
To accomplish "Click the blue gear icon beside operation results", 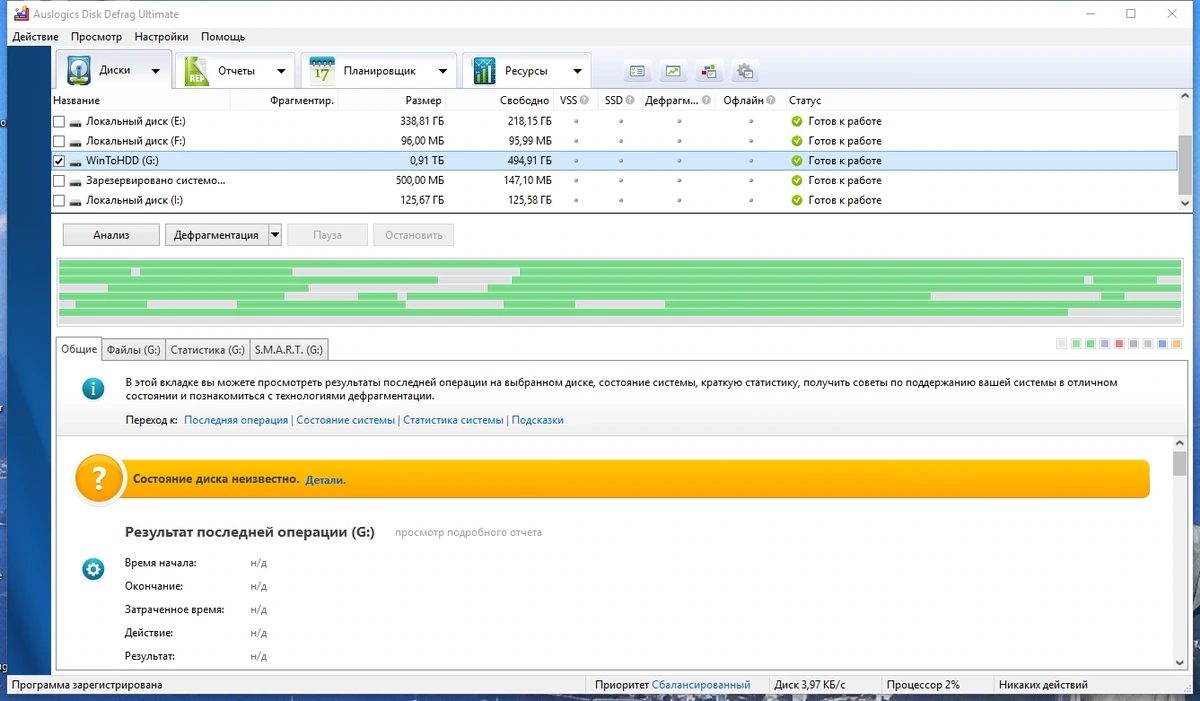I will 93,569.
